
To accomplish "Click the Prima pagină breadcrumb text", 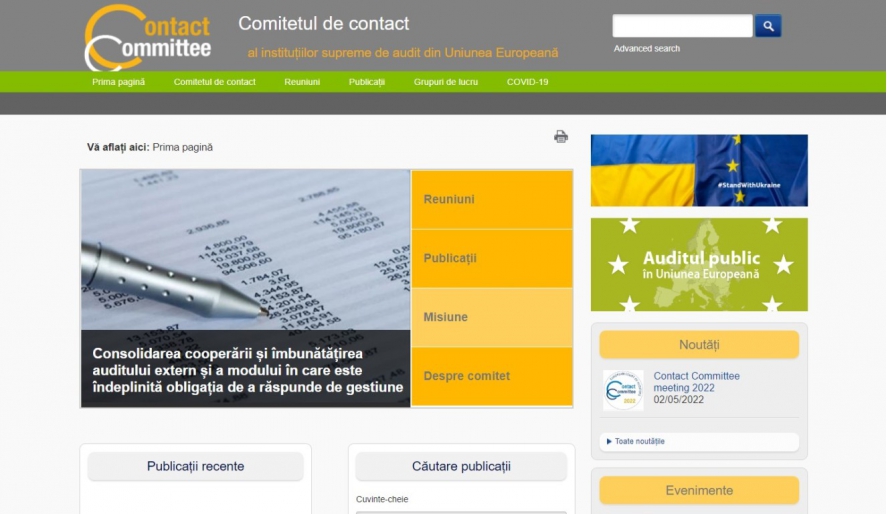I will (183, 147).
